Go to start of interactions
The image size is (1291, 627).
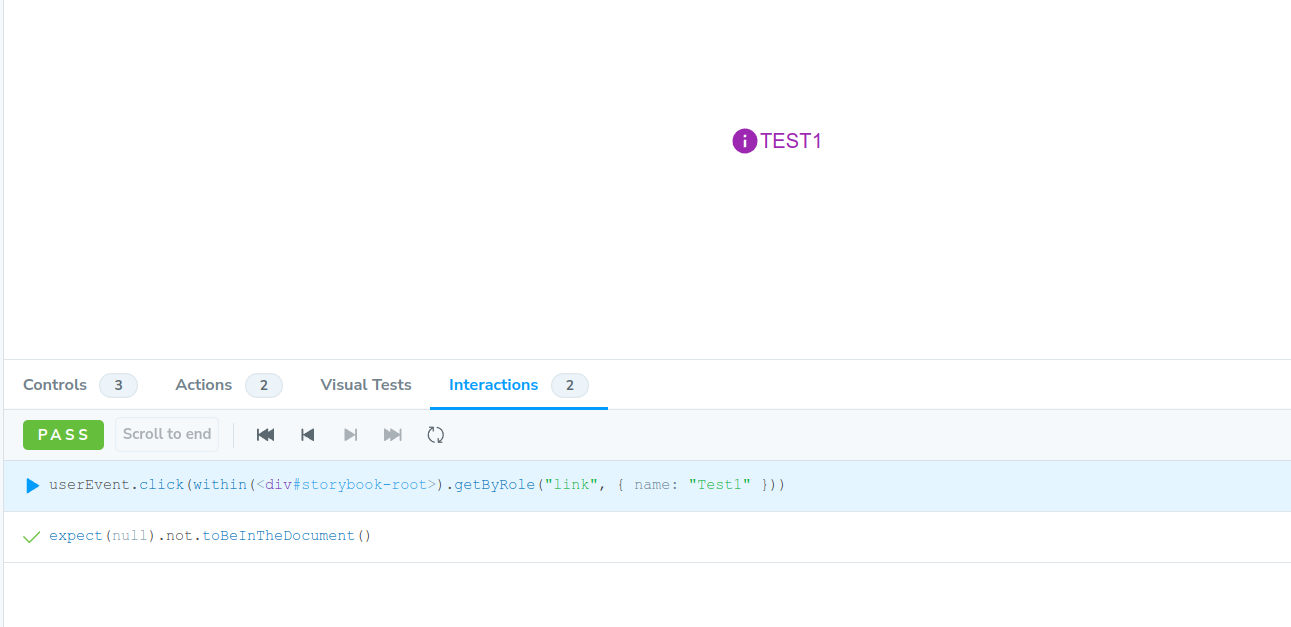click(x=265, y=435)
